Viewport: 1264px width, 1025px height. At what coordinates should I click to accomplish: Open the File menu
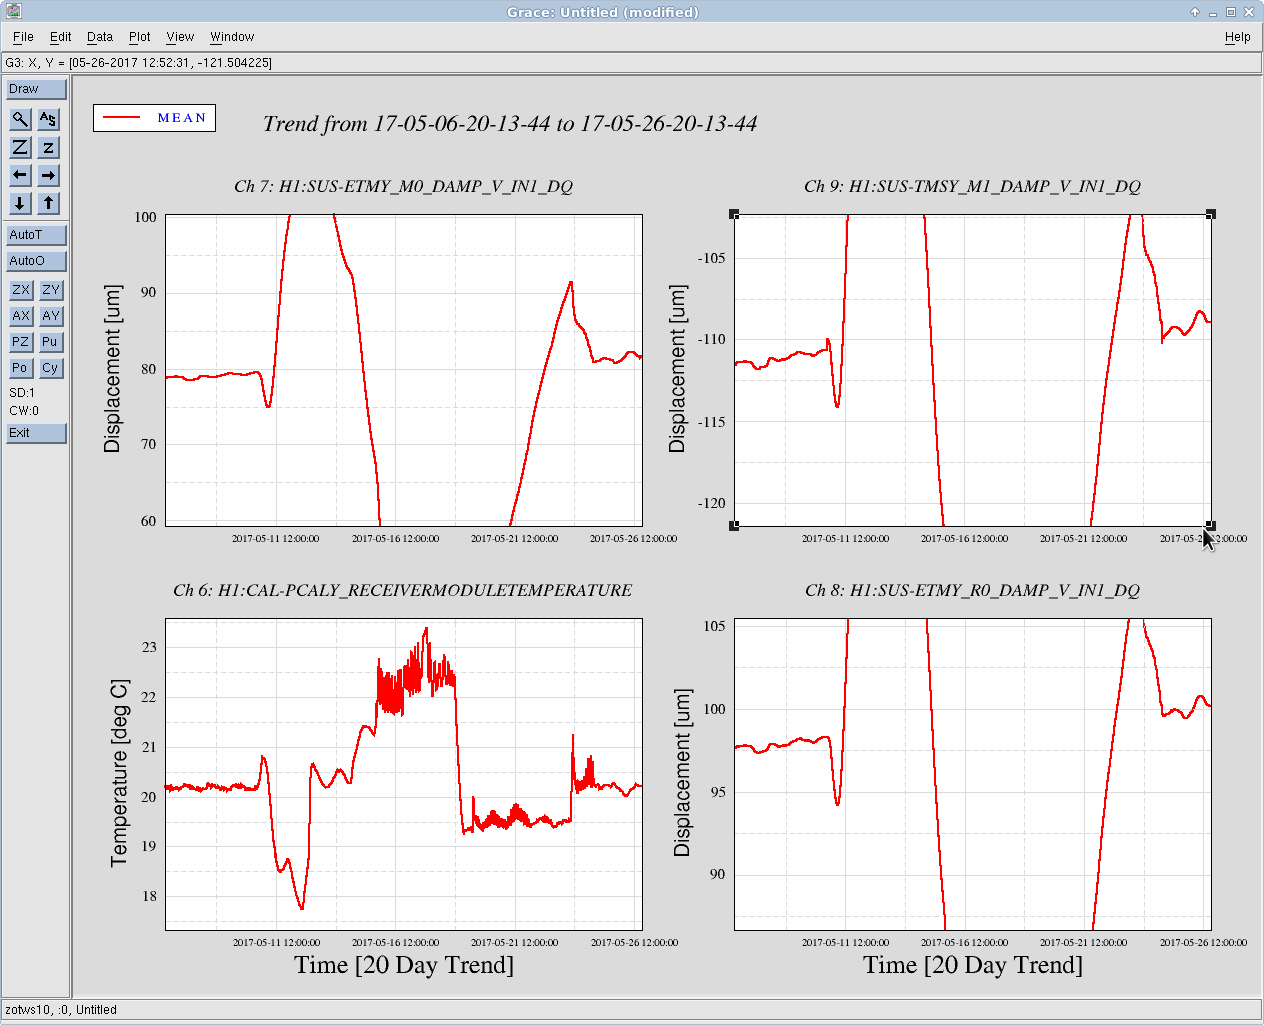(x=23, y=37)
